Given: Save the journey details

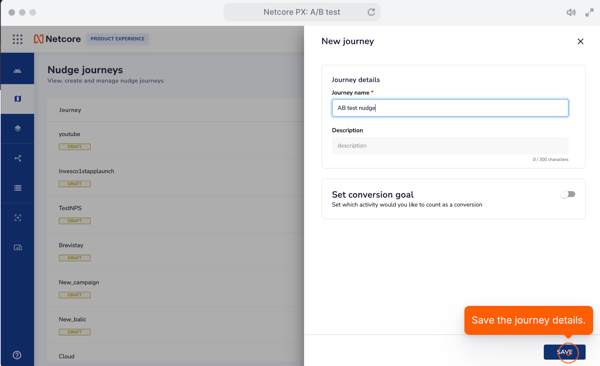Looking at the screenshot, I should click(x=564, y=352).
